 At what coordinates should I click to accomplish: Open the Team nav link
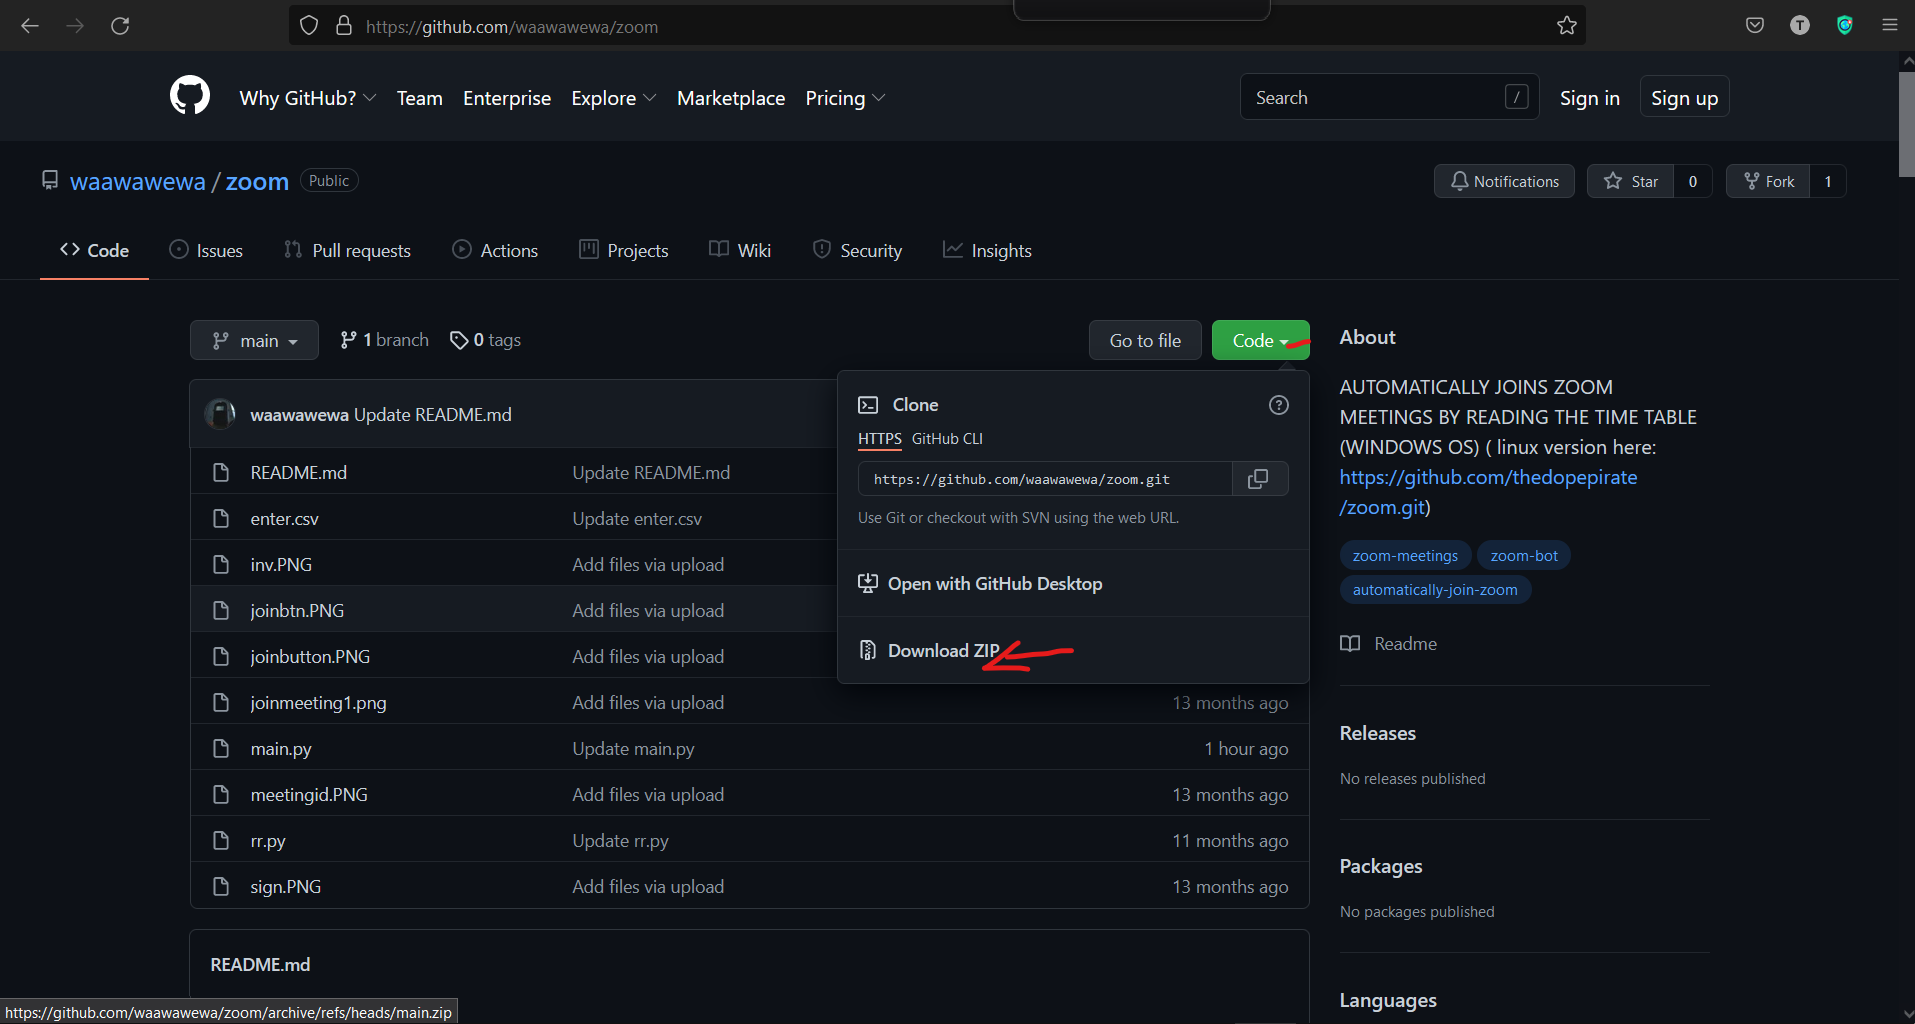(x=420, y=98)
